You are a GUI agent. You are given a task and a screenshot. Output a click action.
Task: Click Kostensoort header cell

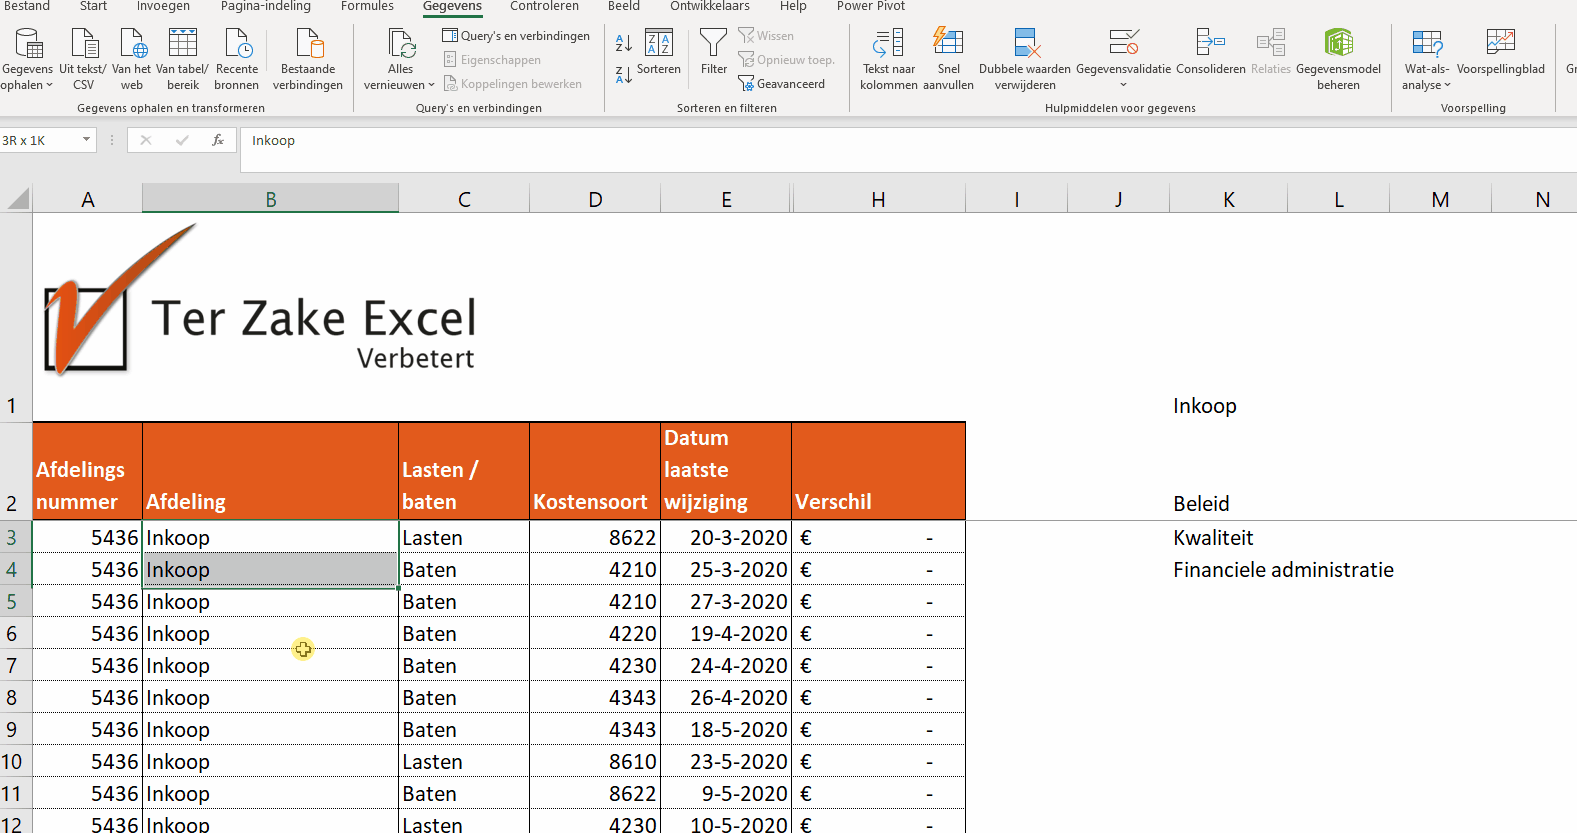tap(595, 471)
